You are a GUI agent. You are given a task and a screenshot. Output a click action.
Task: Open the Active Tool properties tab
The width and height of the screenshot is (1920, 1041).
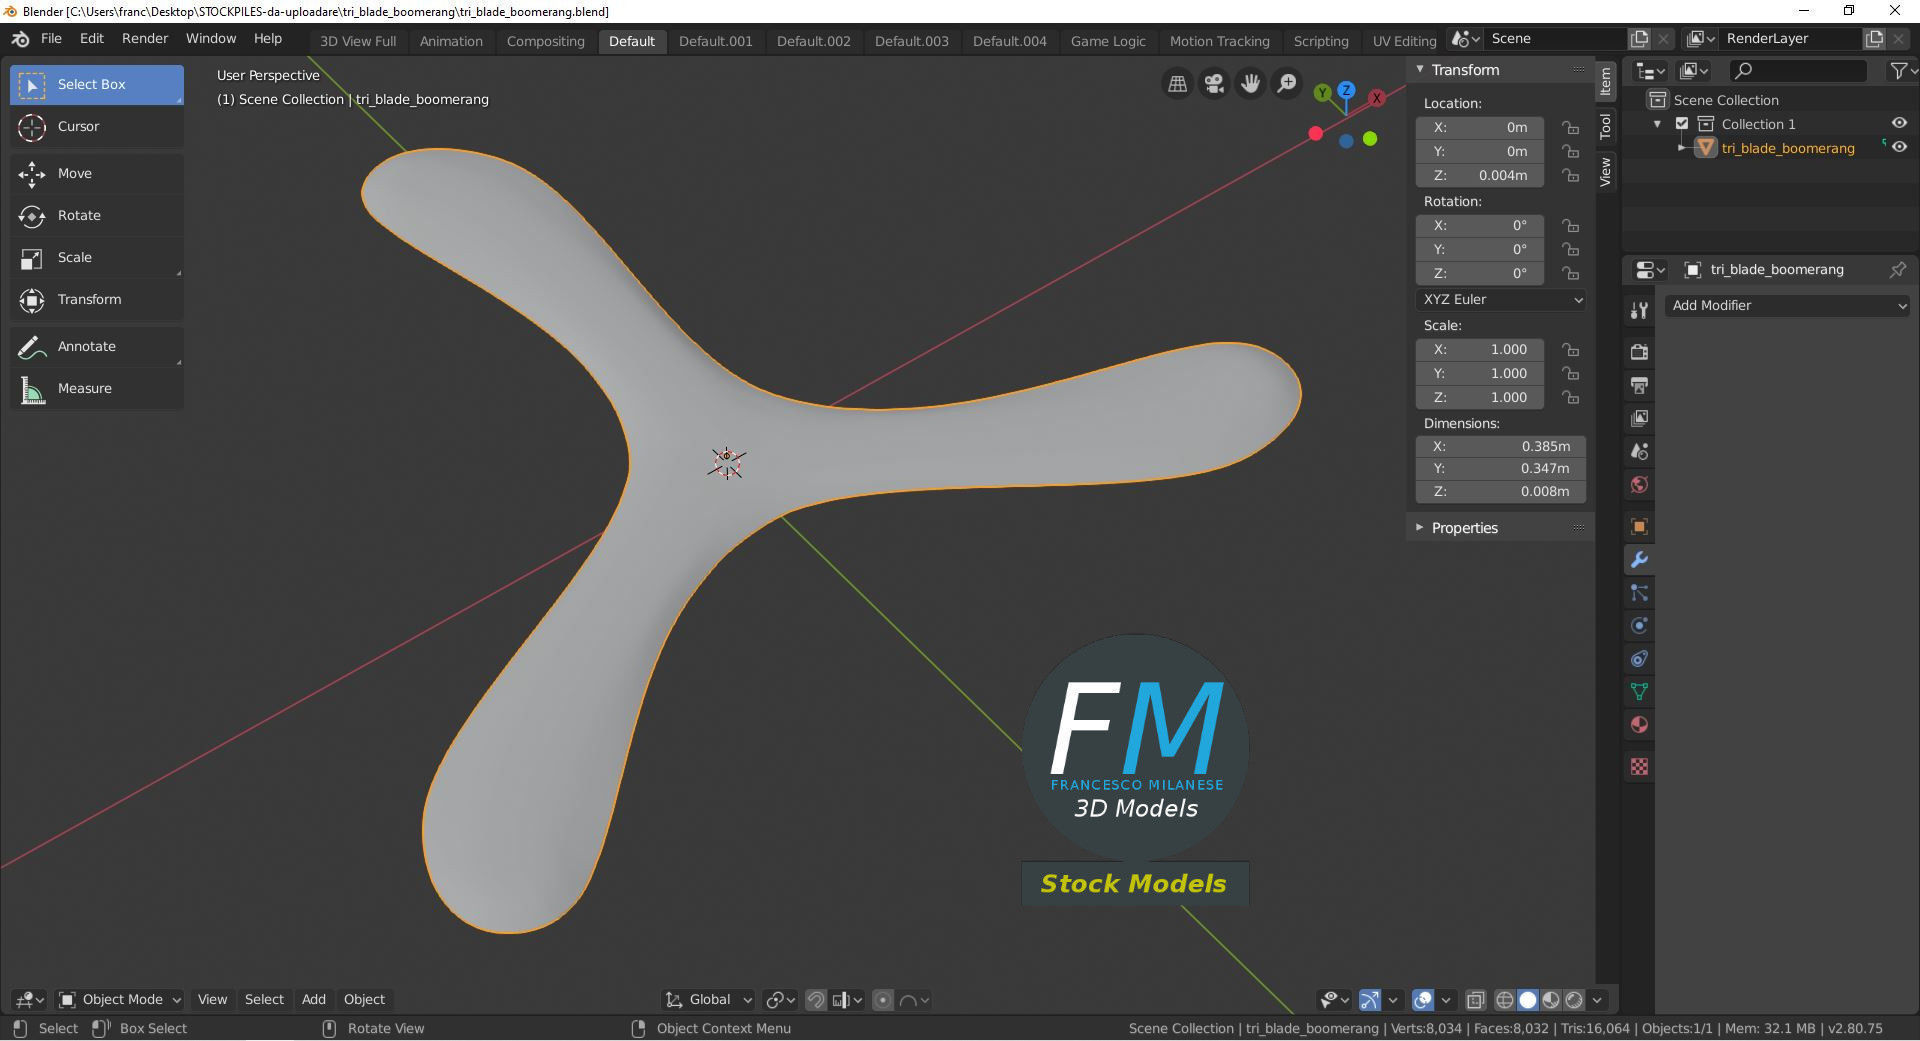[1639, 311]
